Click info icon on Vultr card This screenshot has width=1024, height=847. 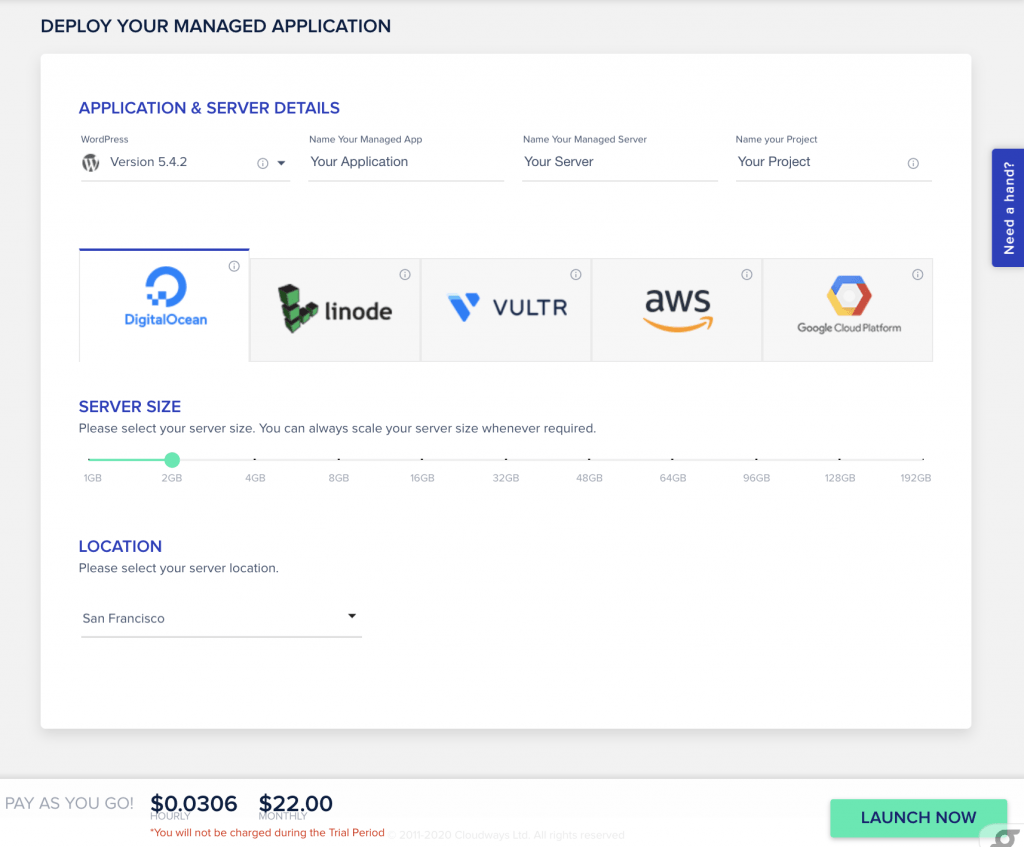pyautogui.click(x=575, y=274)
